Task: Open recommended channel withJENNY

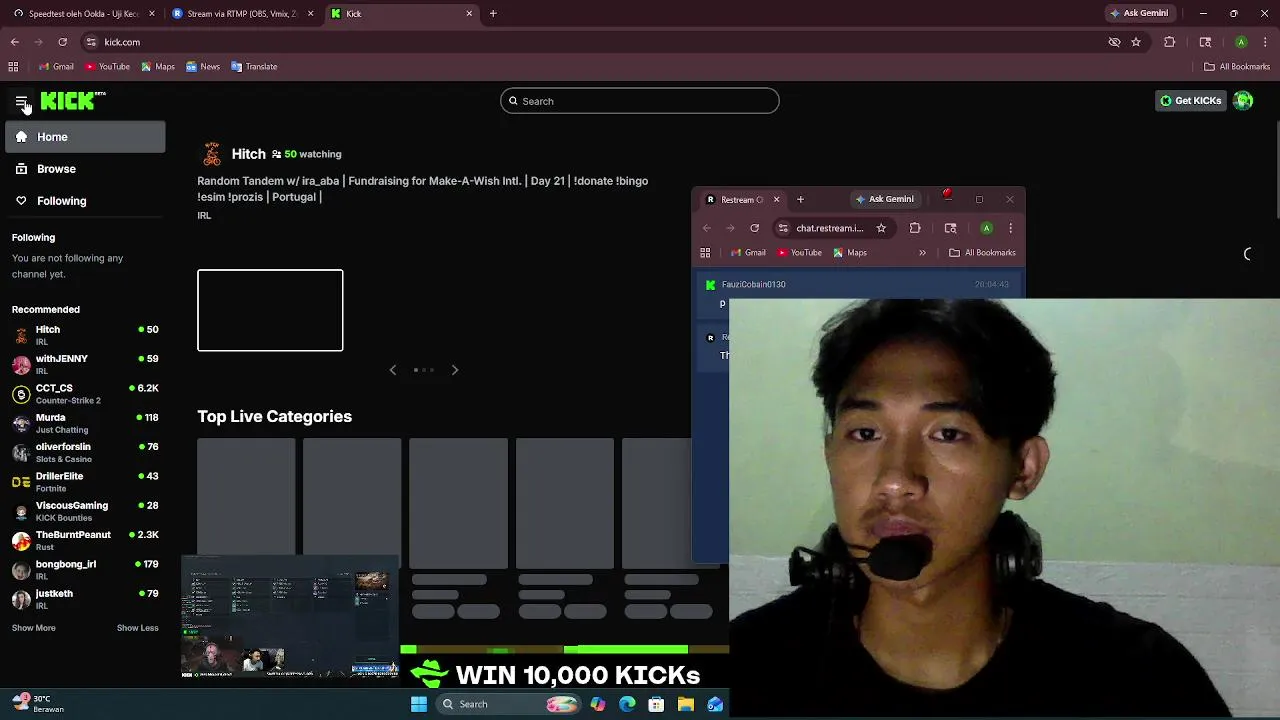Action: (85, 364)
